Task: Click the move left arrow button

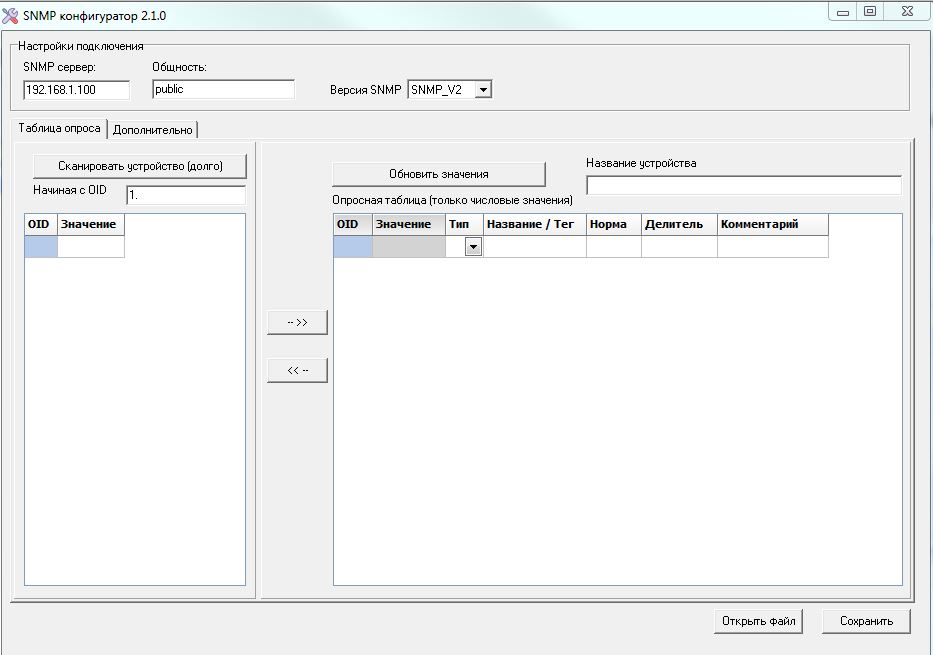Action: click(x=297, y=370)
